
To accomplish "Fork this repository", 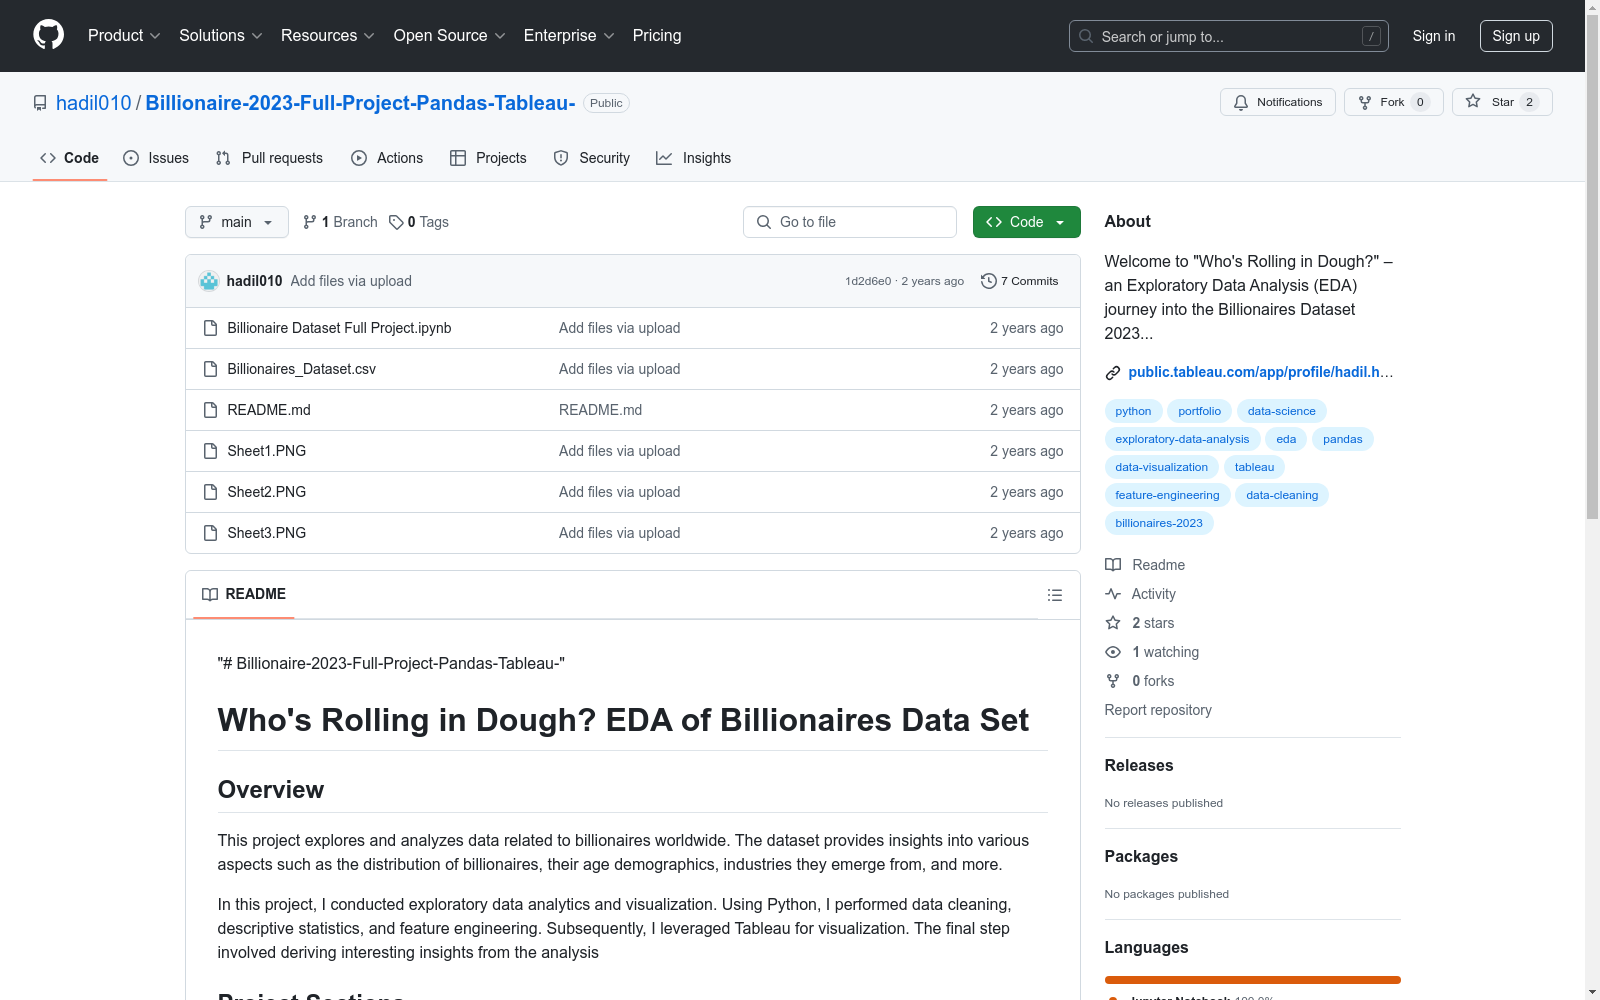I will point(1393,102).
